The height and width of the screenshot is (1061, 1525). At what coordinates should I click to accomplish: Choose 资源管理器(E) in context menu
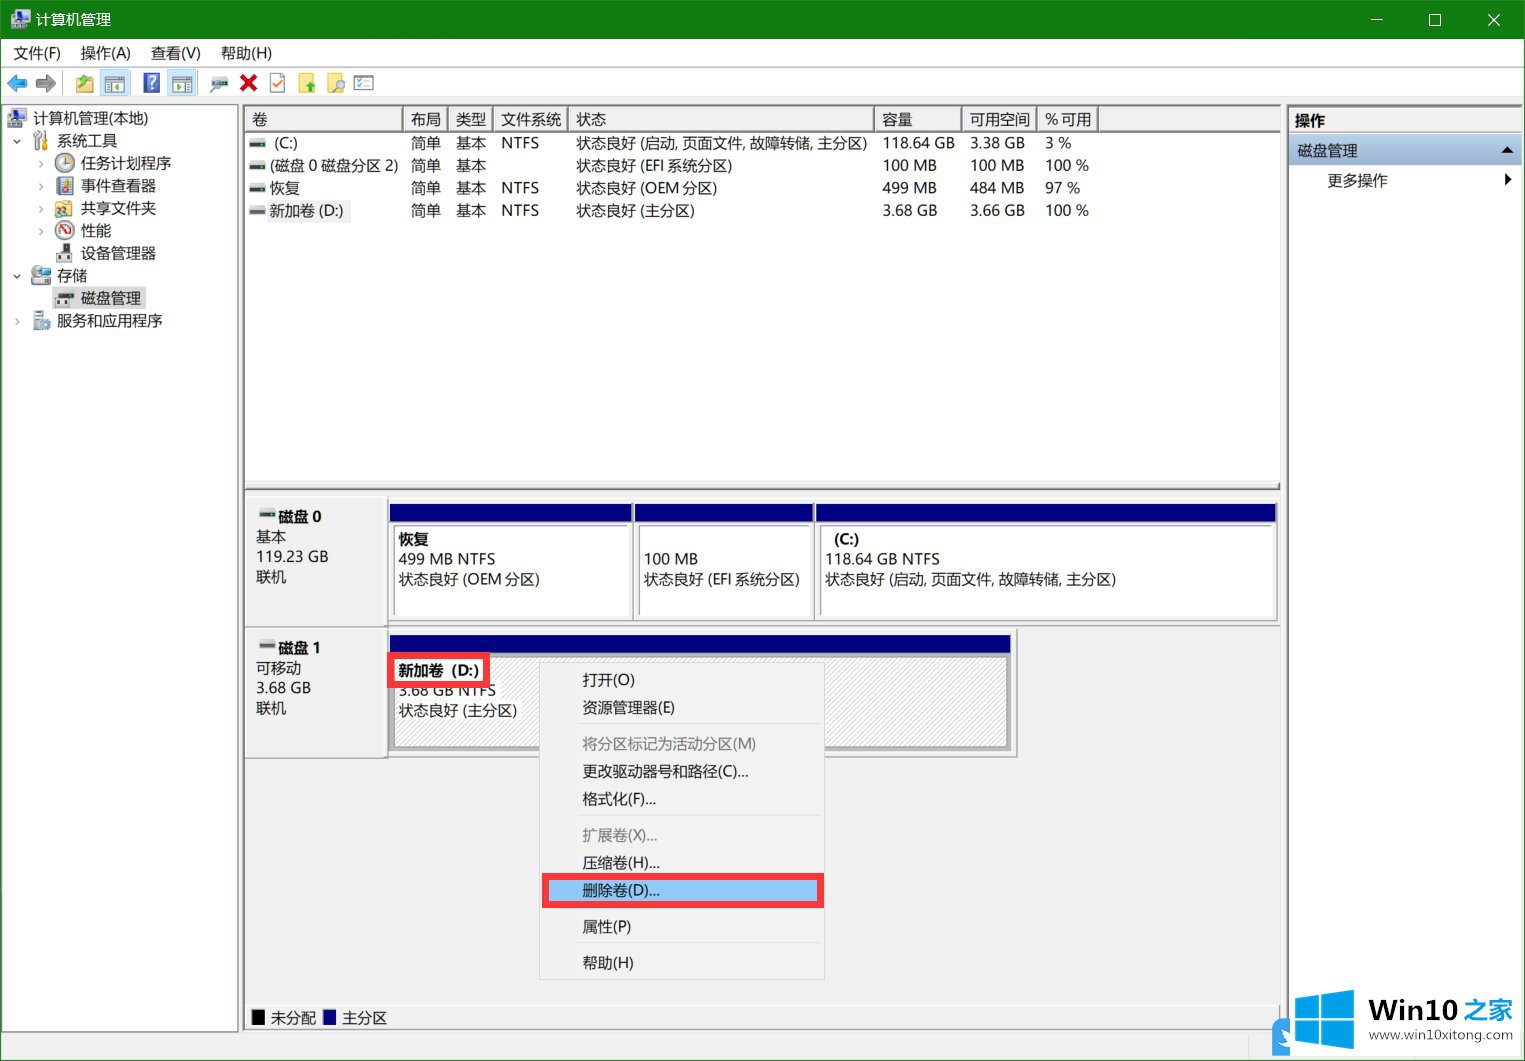pos(682,708)
